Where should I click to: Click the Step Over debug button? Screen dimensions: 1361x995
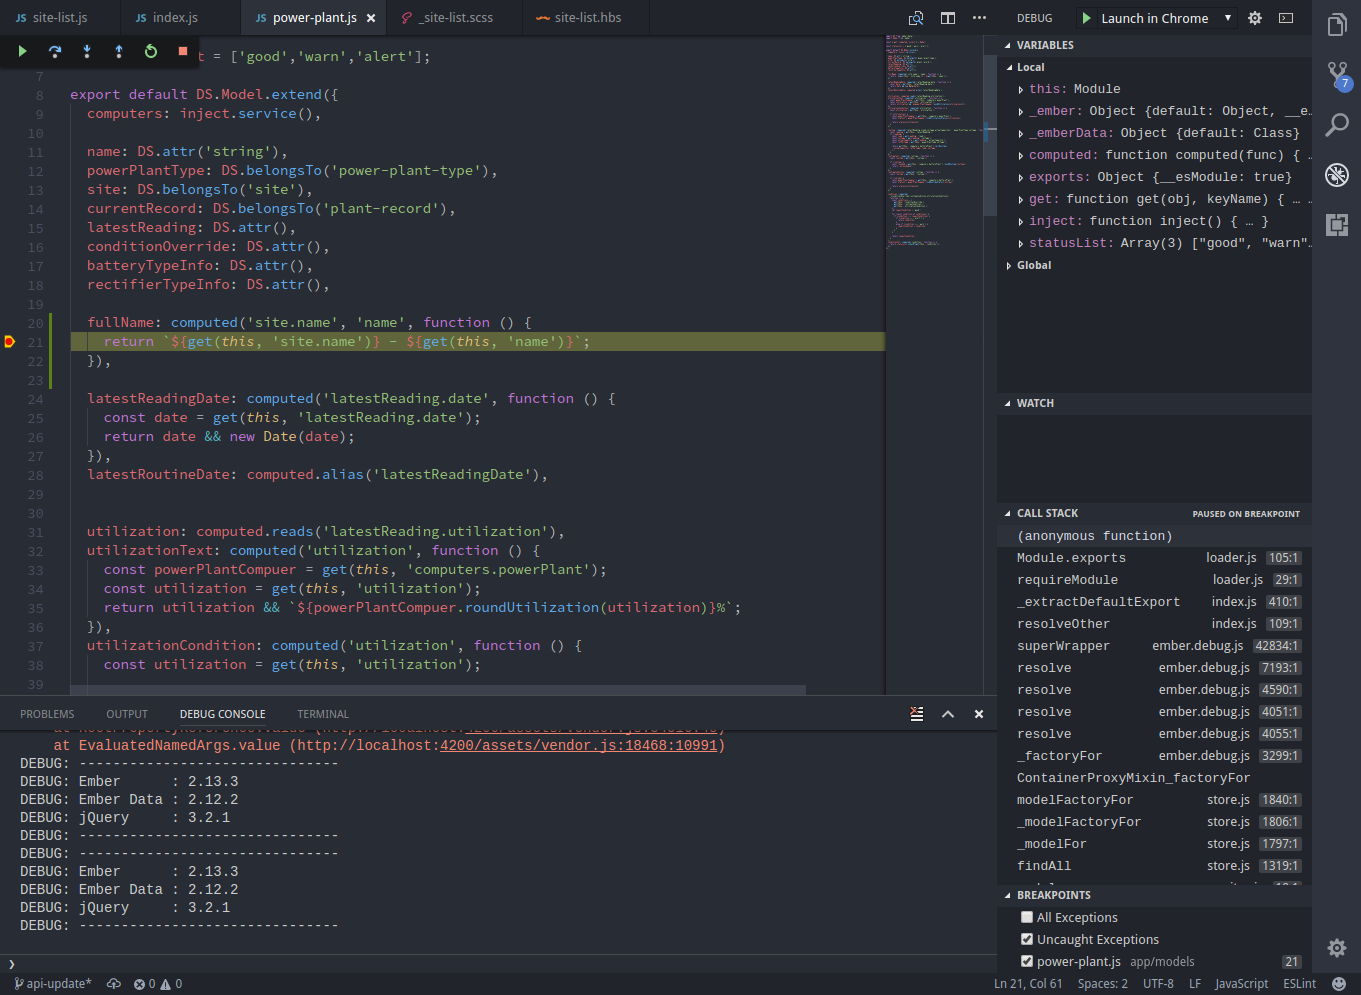click(x=55, y=51)
